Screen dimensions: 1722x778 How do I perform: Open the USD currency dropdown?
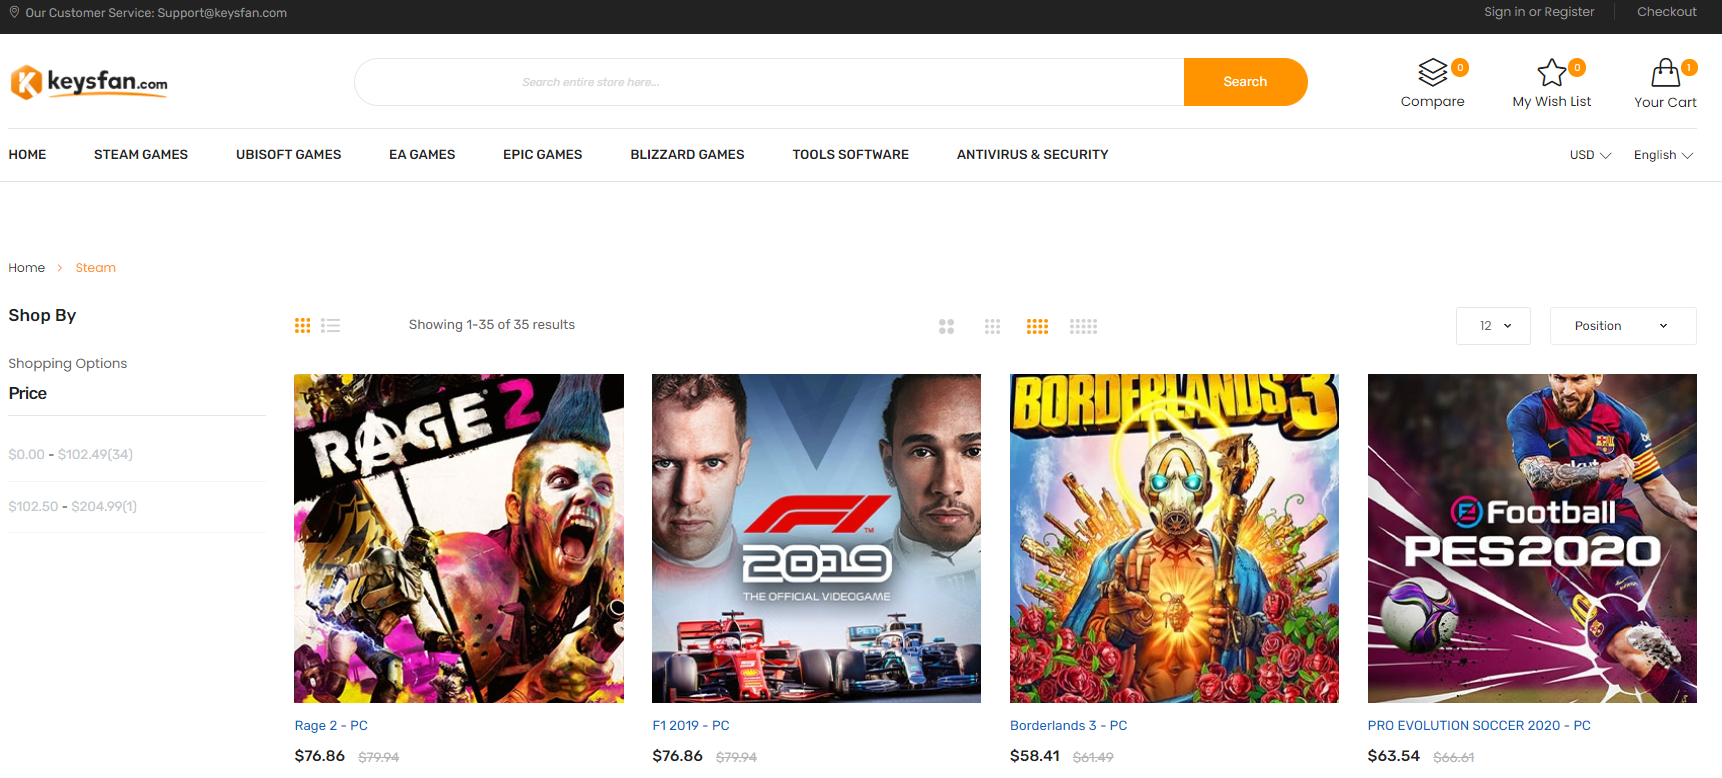tap(1590, 155)
